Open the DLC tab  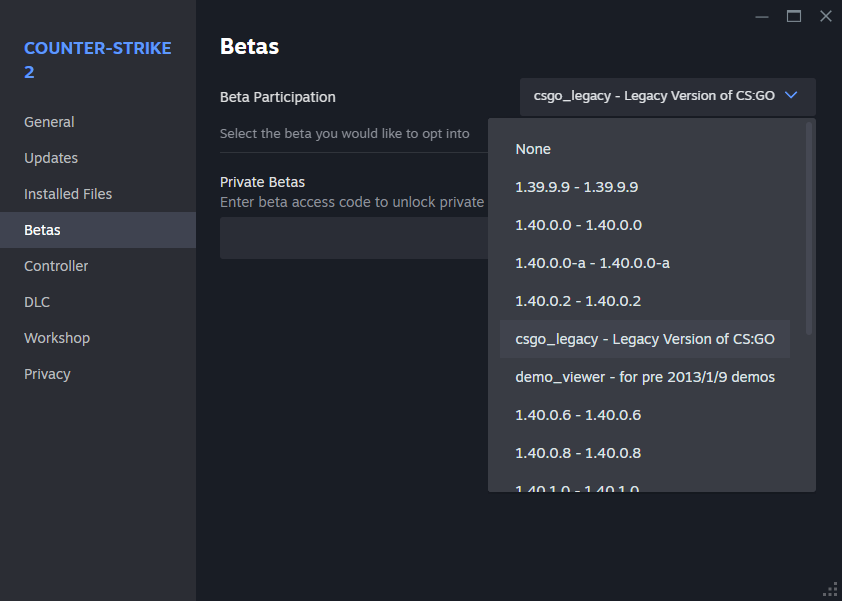pyautogui.click(x=98, y=302)
